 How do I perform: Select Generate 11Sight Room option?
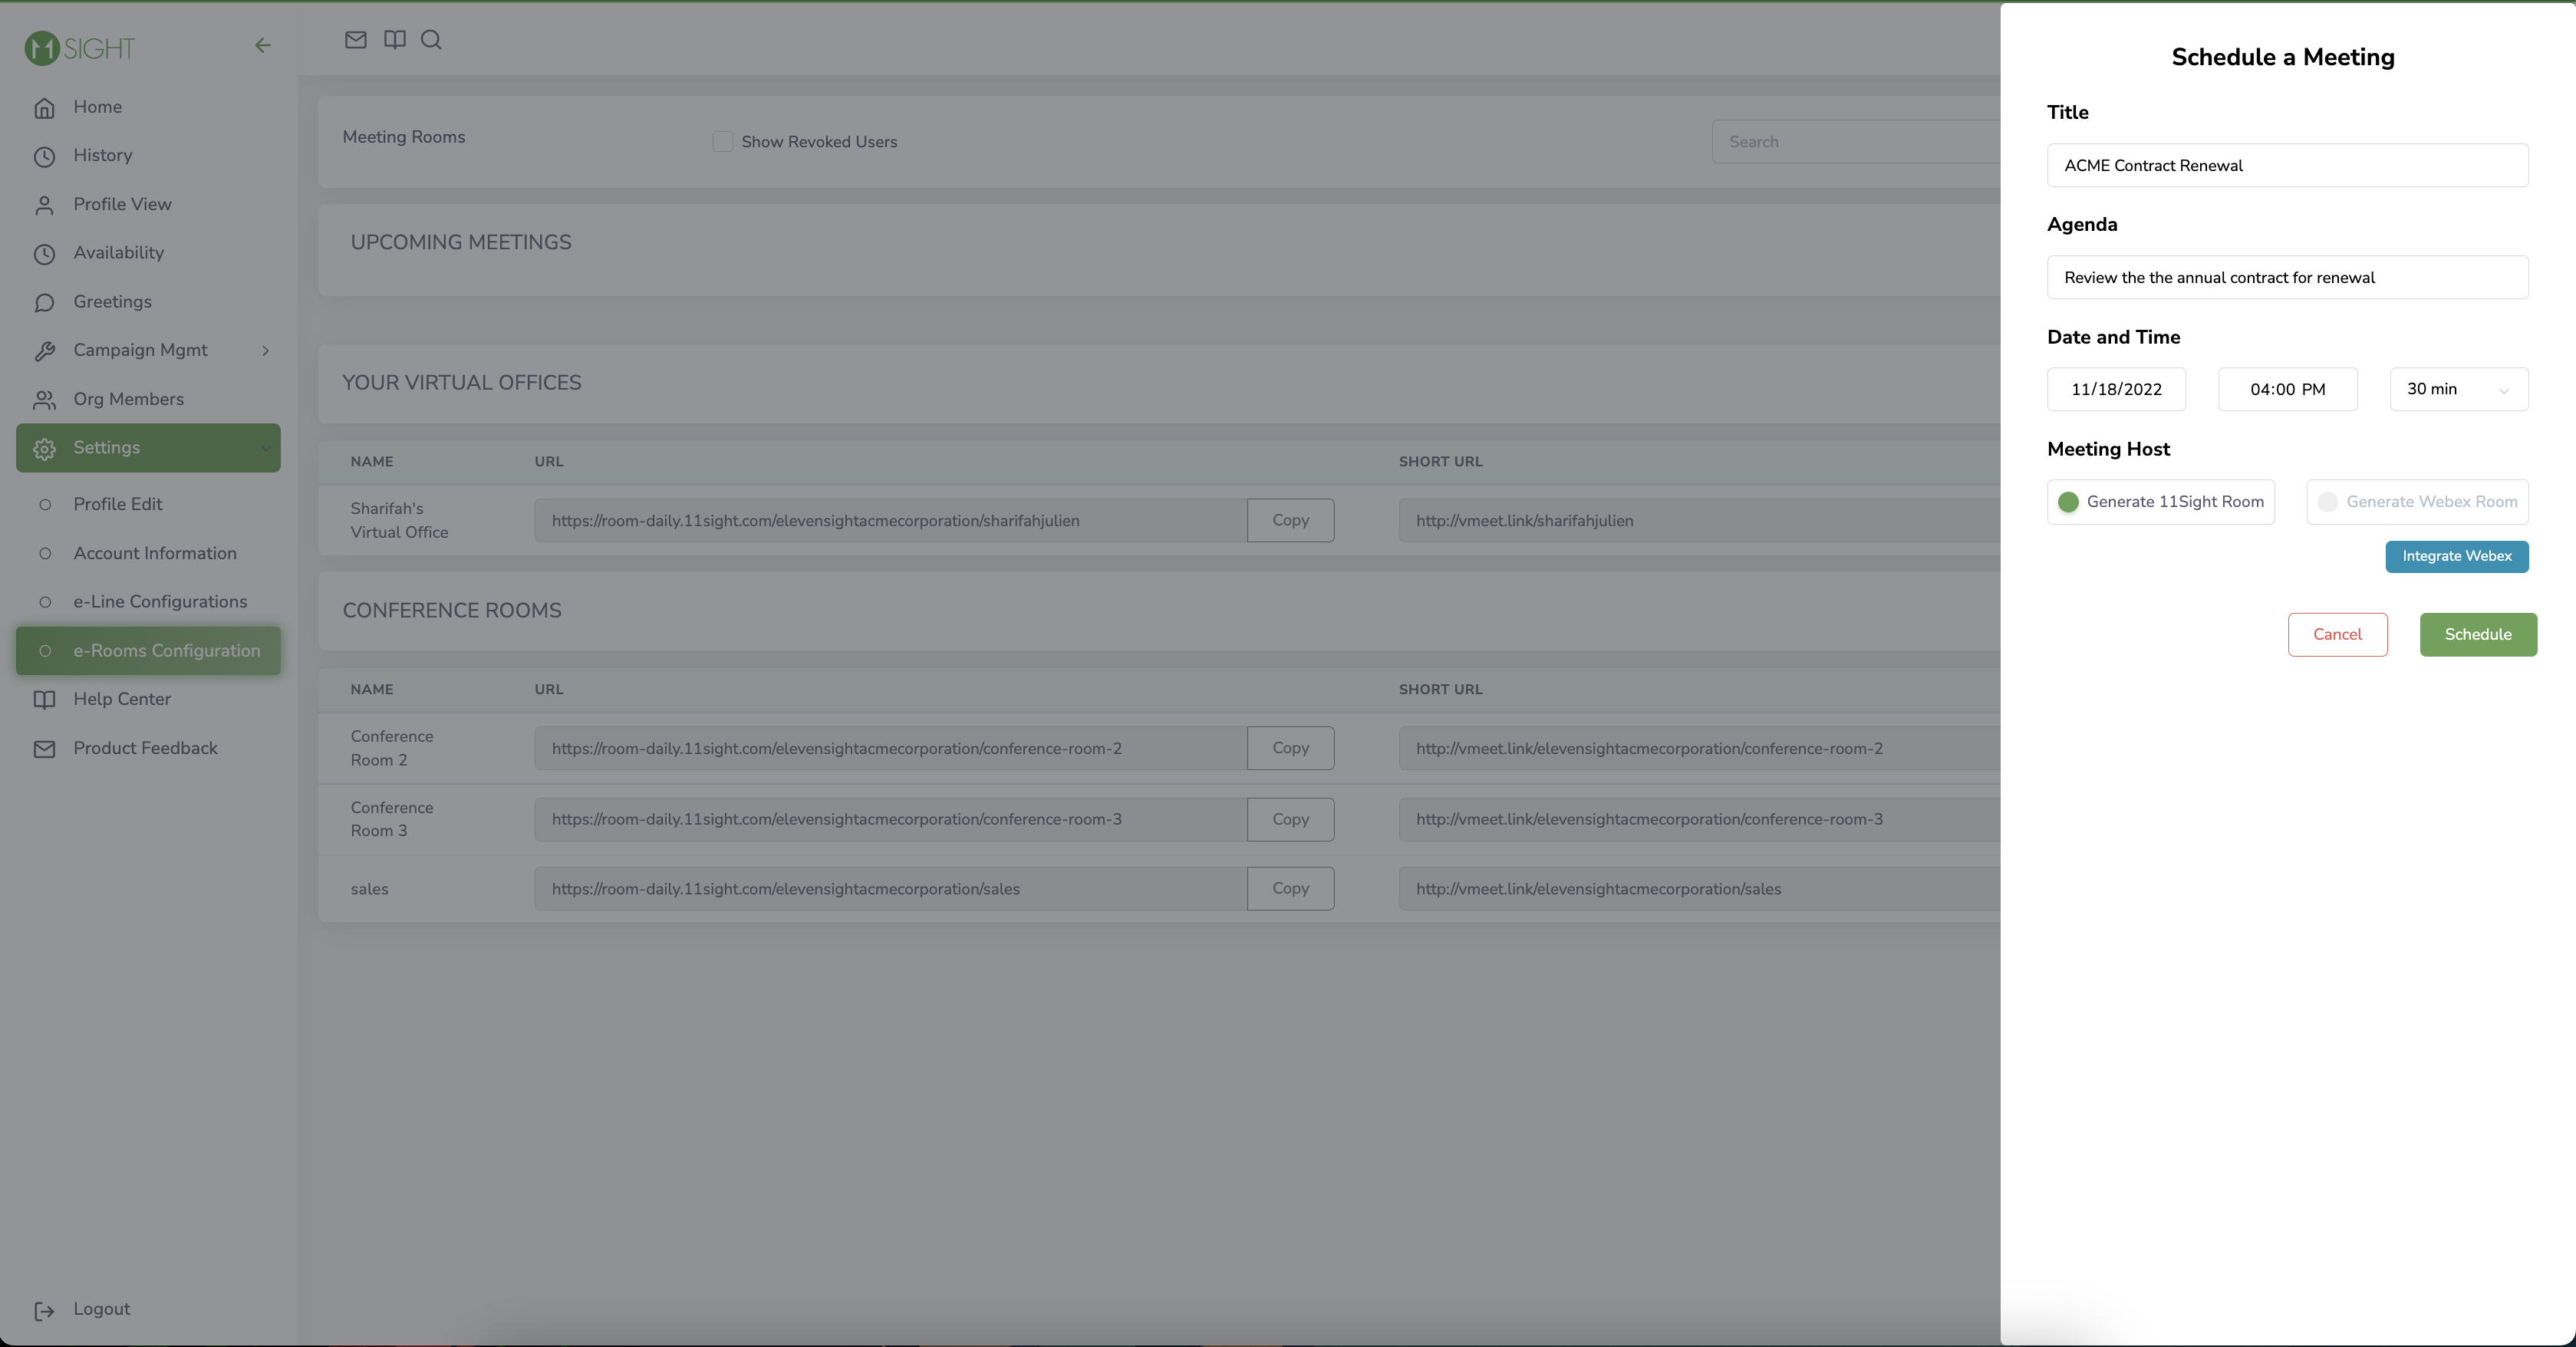(x=2161, y=502)
